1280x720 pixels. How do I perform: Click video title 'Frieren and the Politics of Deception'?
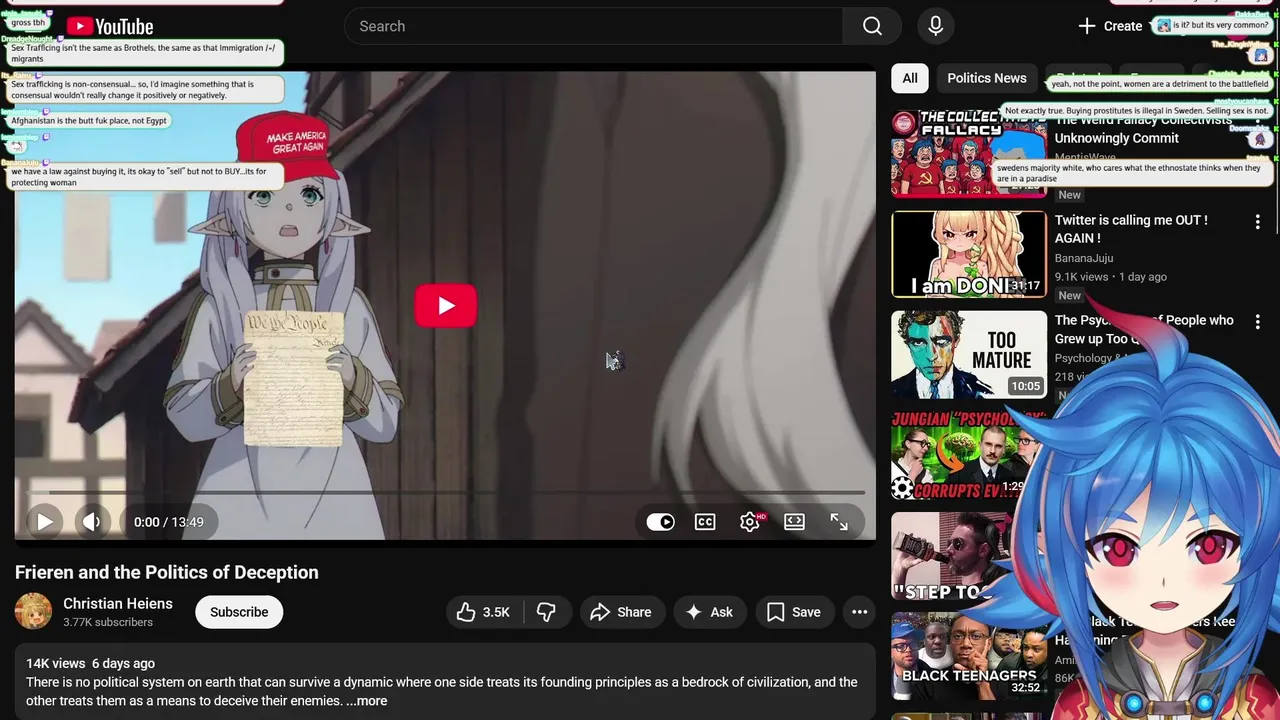167,572
